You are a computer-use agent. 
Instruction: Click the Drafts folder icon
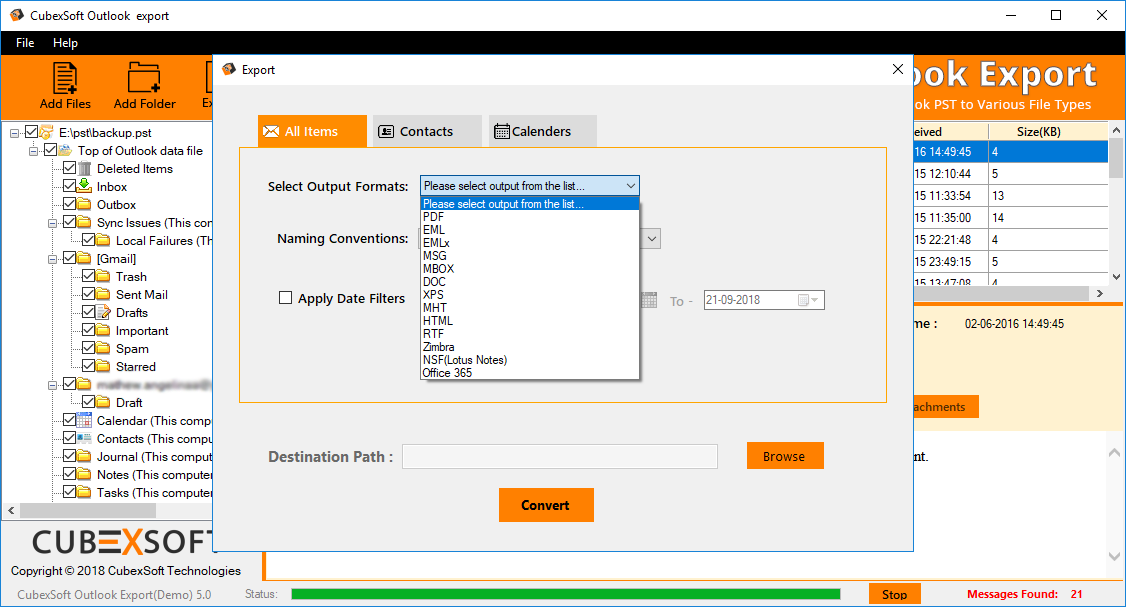click(104, 312)
